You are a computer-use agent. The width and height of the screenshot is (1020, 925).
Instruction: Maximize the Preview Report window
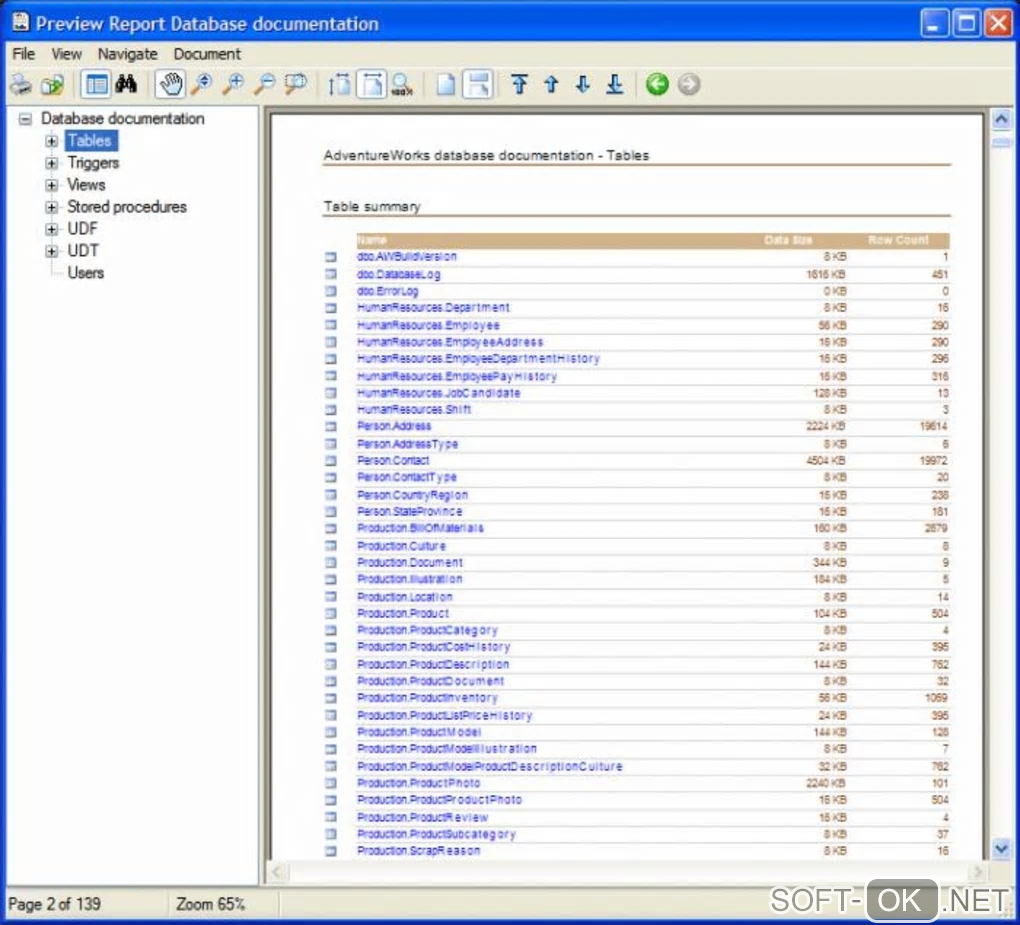(x=967, y=24)
